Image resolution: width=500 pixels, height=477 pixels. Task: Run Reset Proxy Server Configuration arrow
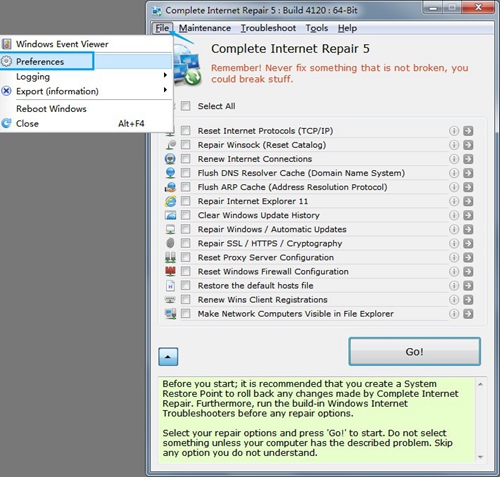point(468,257)
